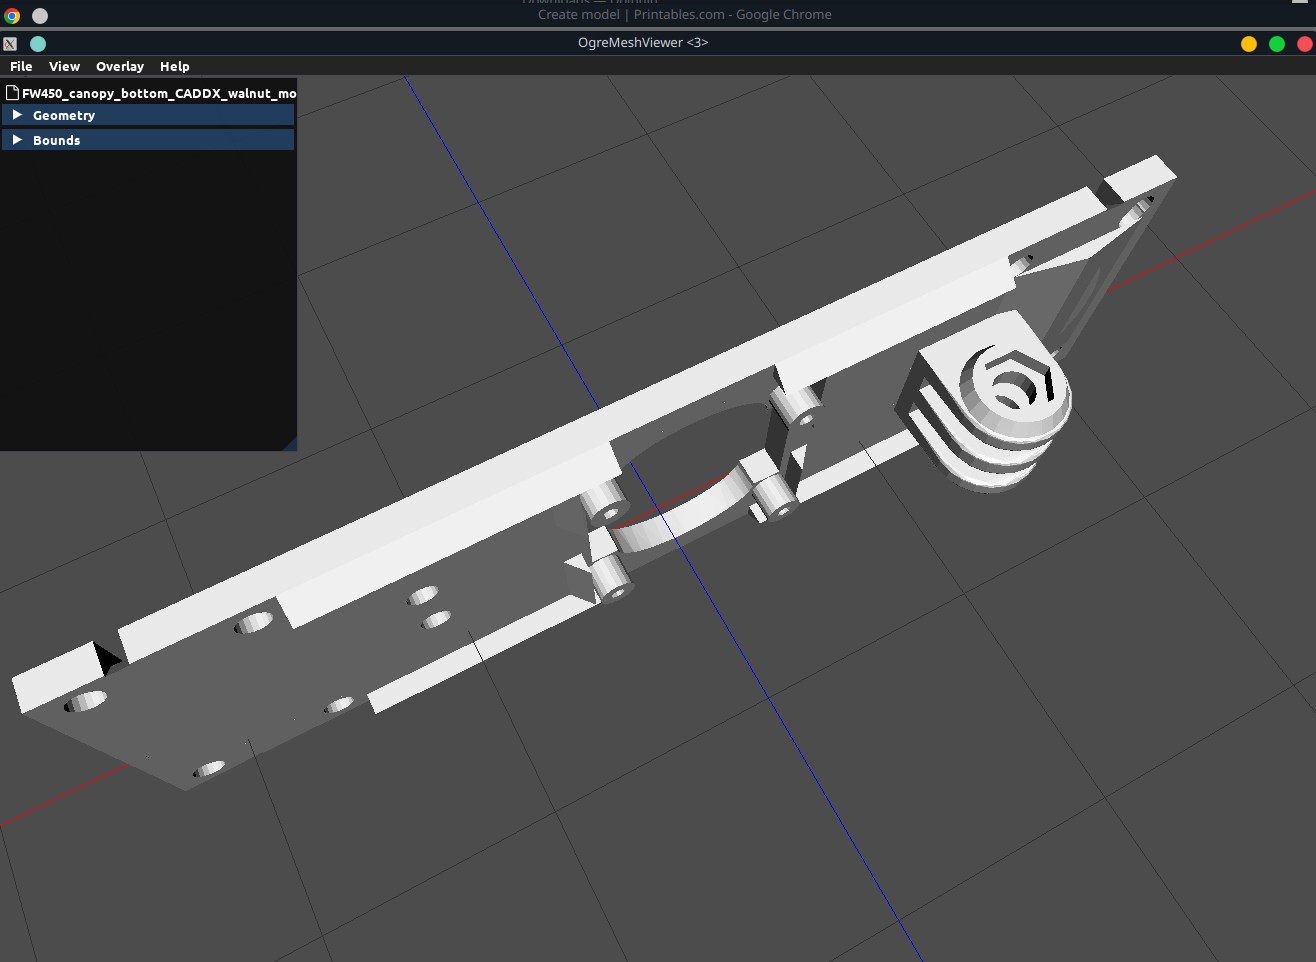This screenshot has height=962, width=1316.
Task: Click the teal circle button in OgreMeshViewer titlebar
Action: coord(38,43)
